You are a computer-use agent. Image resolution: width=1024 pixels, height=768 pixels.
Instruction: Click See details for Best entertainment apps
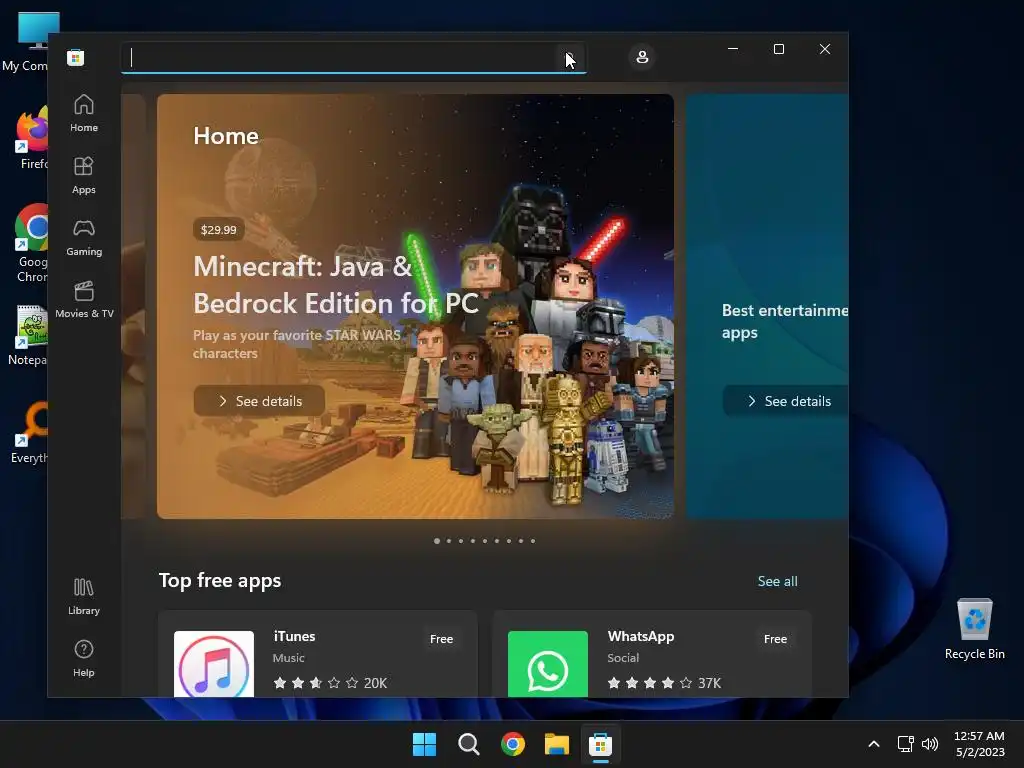coord(786,401)
